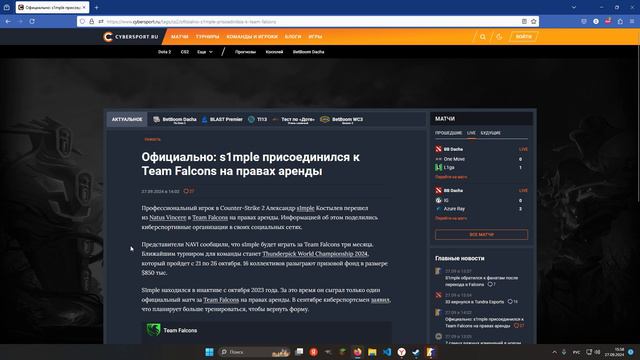Viewport: 640px width, 360px height.
Task: Click the site lock security icon
Action: (x=91, y=21)
